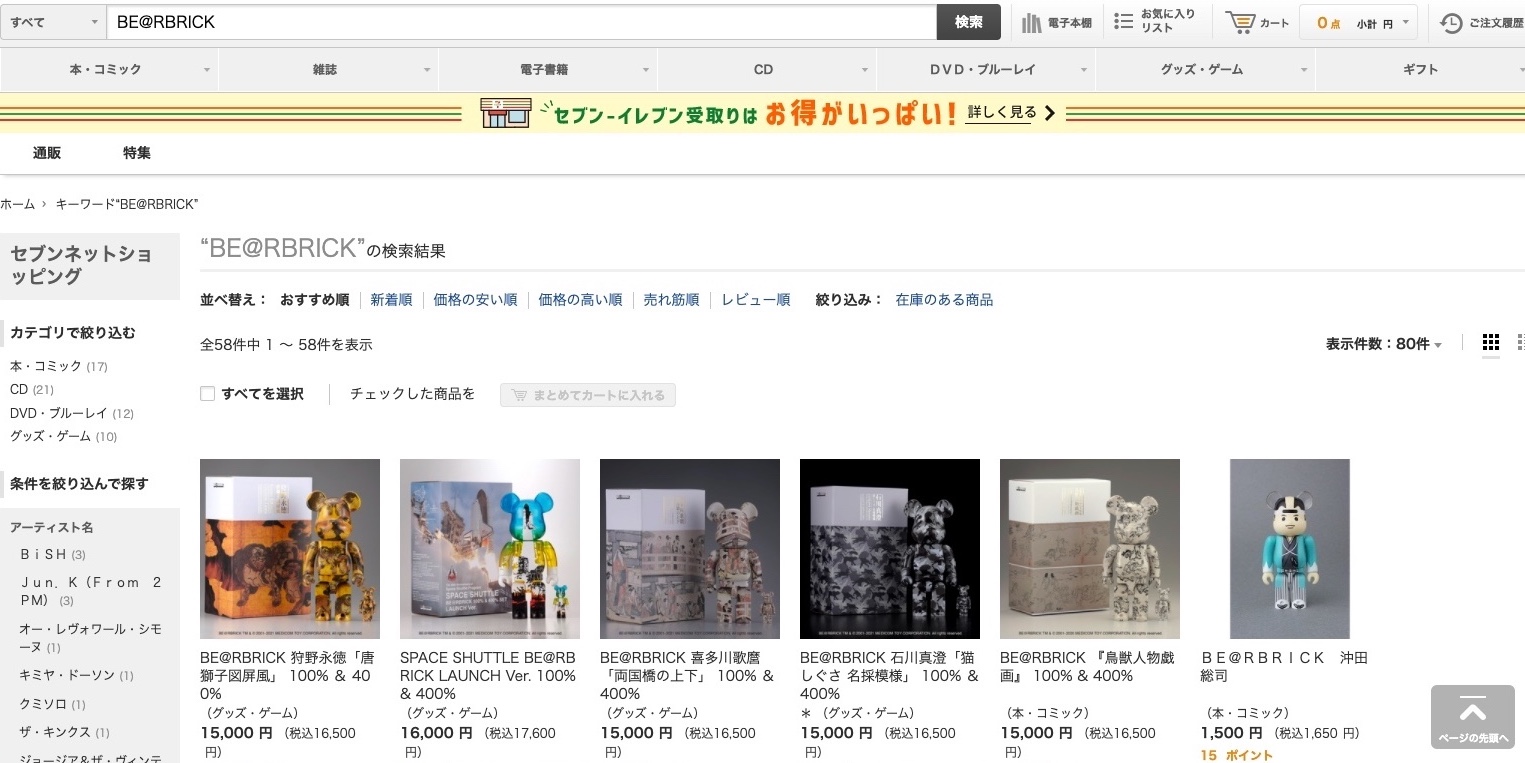Viewport: 1525px width, 763px height.
Task: Open the cart 小計 dropdown arrow
Action: point(1405,22)
